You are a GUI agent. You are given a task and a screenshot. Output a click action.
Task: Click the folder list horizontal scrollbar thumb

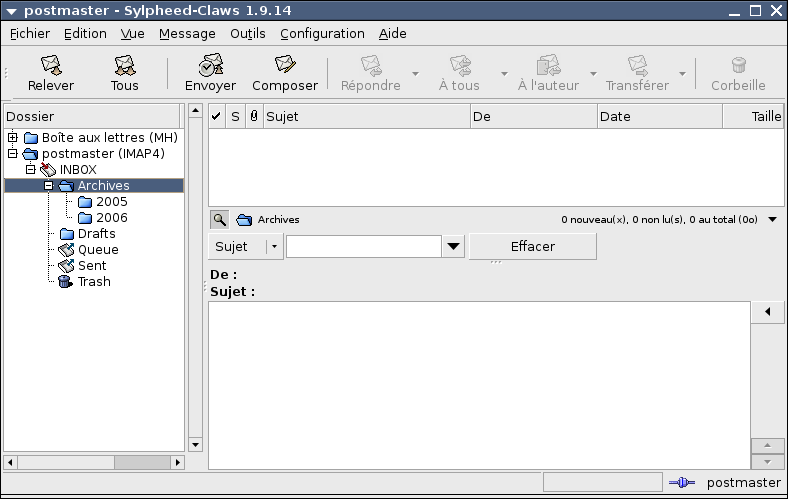click(x=142, y=462)
